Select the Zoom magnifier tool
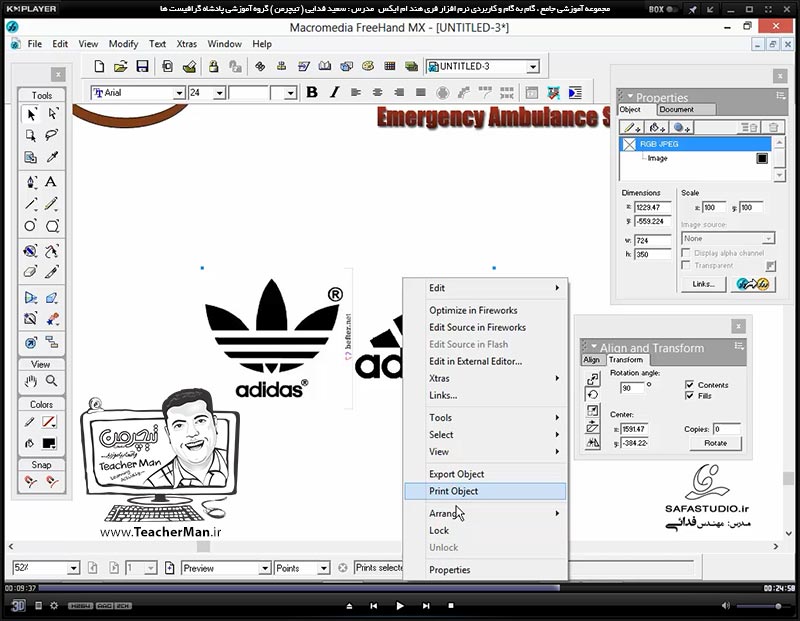This screenshot has height=621, width=800. (x=52, y=381)
